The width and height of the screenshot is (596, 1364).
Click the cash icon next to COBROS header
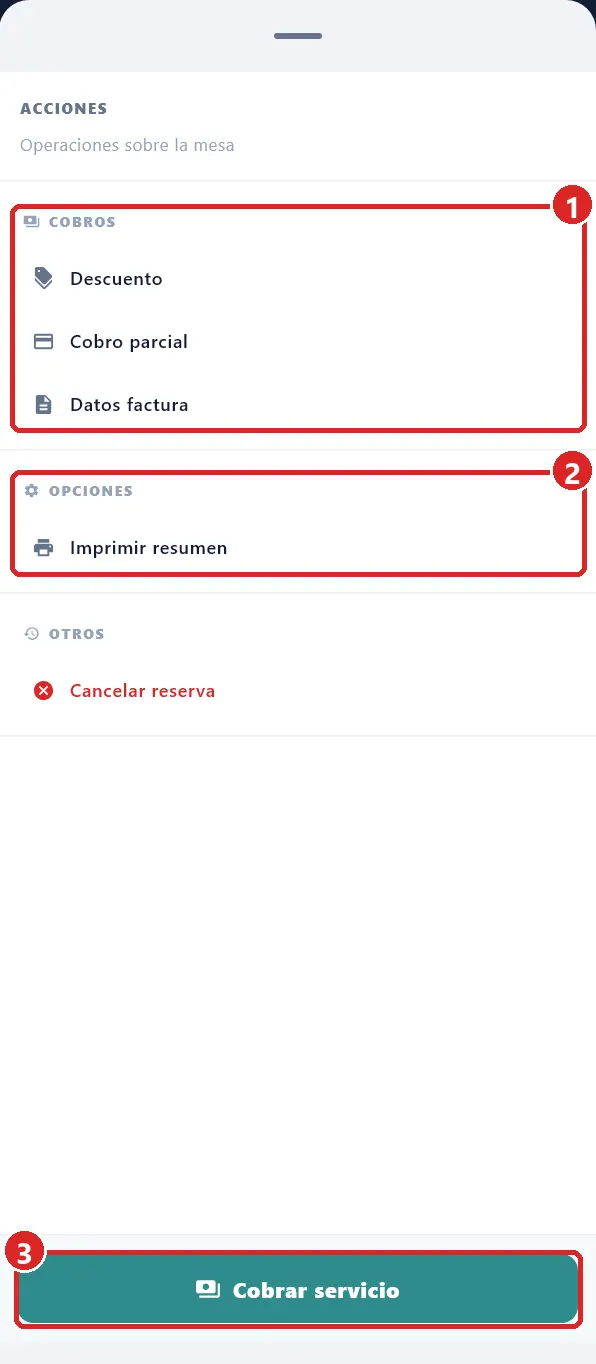point(31,222)
